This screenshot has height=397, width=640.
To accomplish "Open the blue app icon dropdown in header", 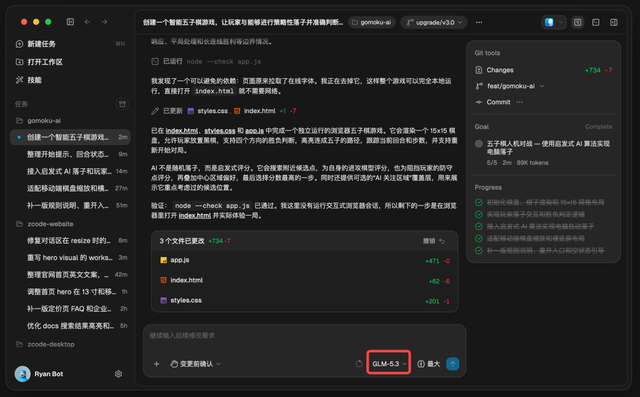I will pyautogui.click(x=553, y=22).
